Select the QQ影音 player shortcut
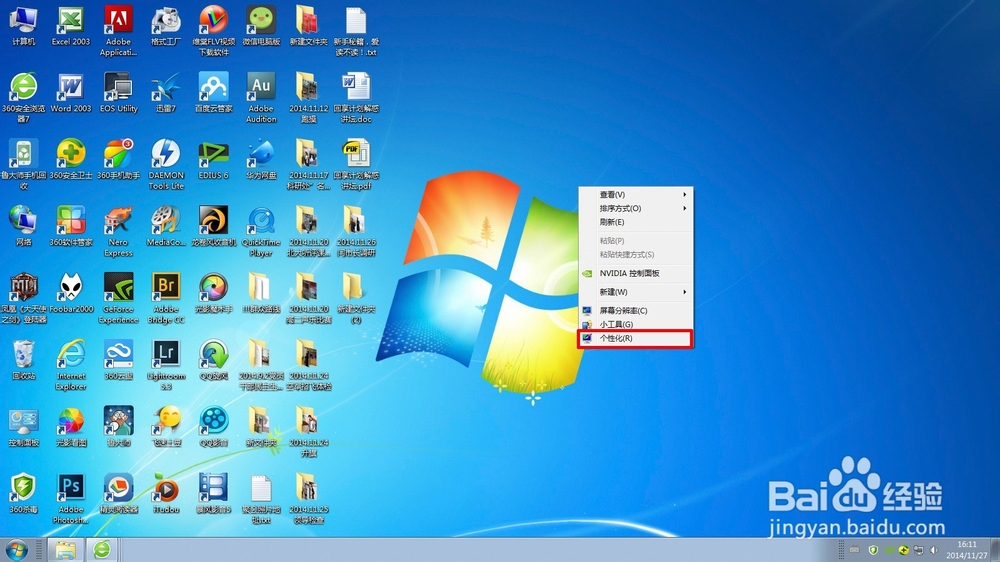Screen dimensions: 1000x562 [x=214, y=427]
